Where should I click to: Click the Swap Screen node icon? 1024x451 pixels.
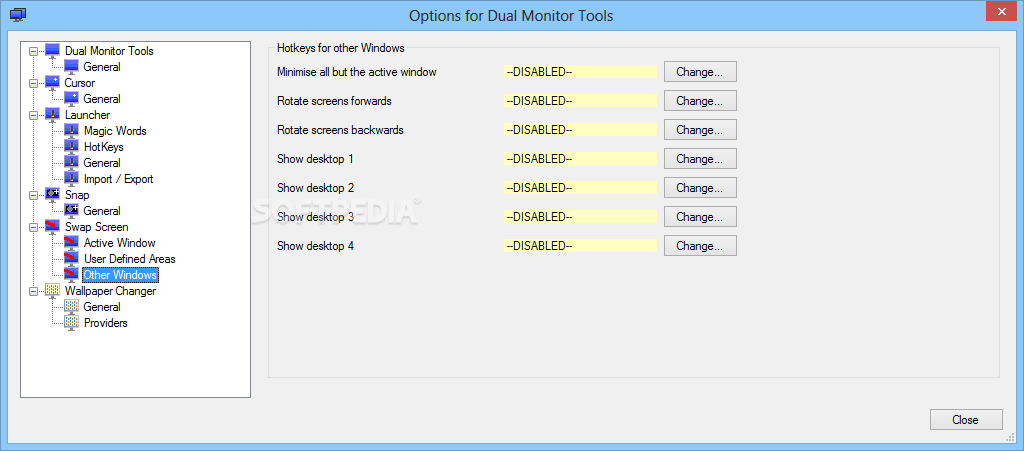point(52,227)
